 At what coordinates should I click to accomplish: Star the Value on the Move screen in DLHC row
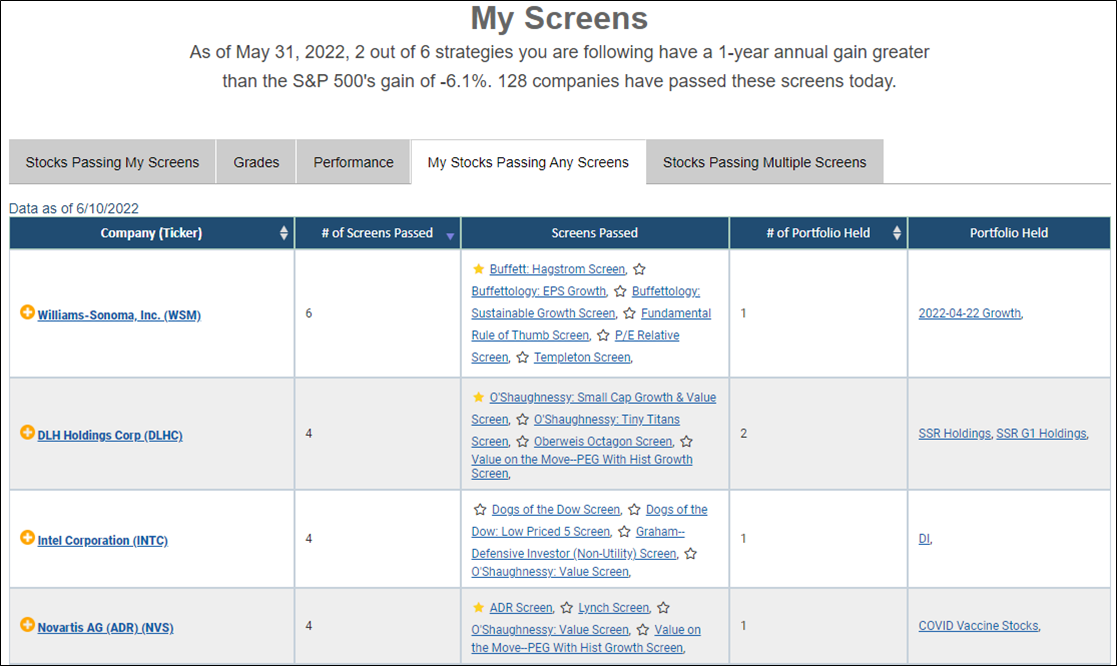pyautogui.click(x=687, y=442)
